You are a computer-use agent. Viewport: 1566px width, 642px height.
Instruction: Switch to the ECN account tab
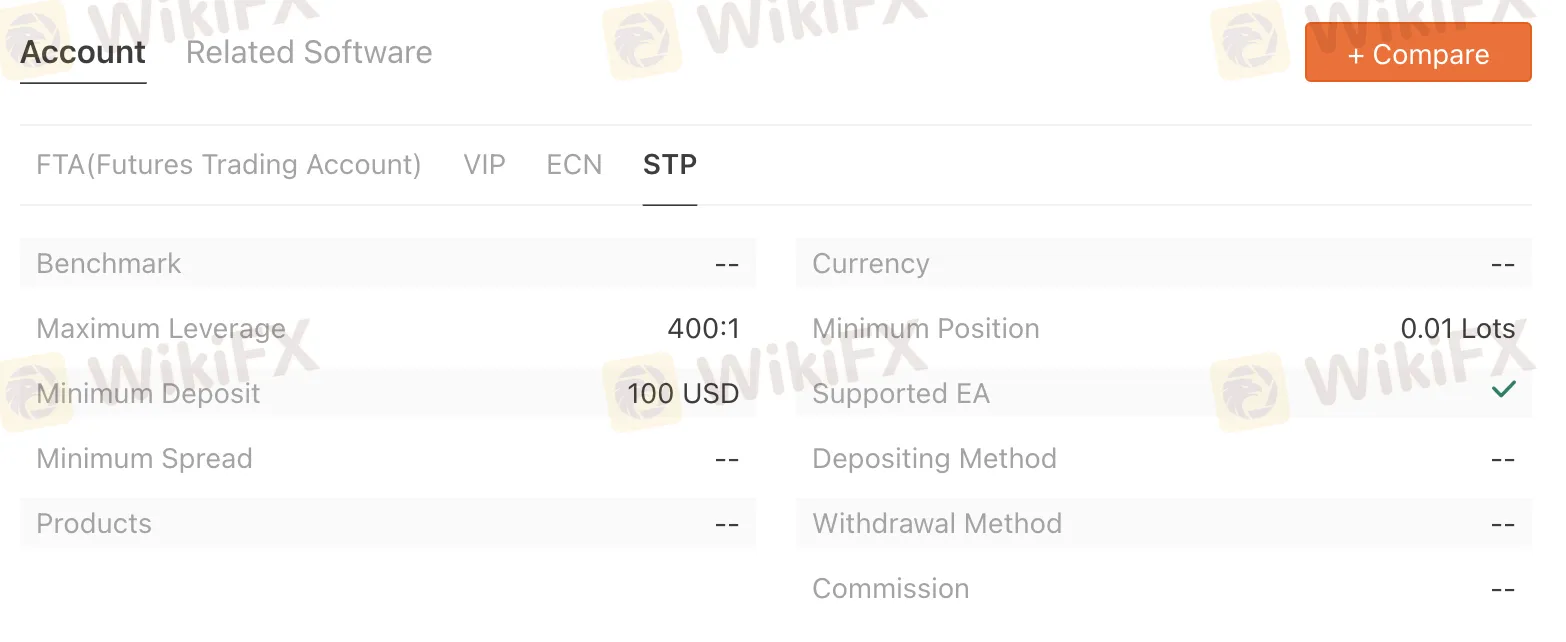click(574, 165)
